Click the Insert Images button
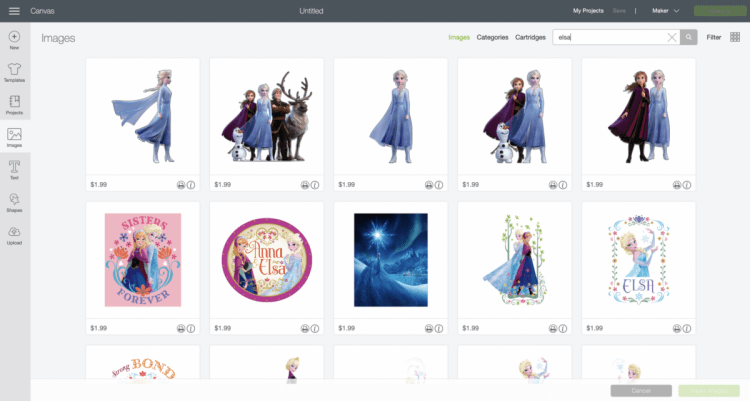 coord(709,390)
